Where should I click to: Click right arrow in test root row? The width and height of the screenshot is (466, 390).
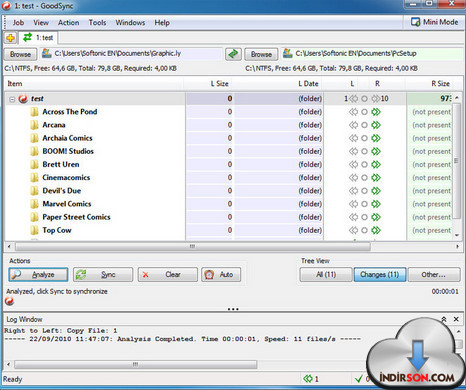click(376, 99)
